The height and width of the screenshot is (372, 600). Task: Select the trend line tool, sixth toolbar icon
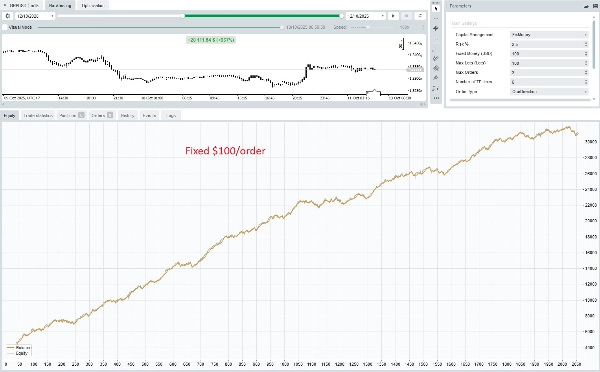point(436,58)
